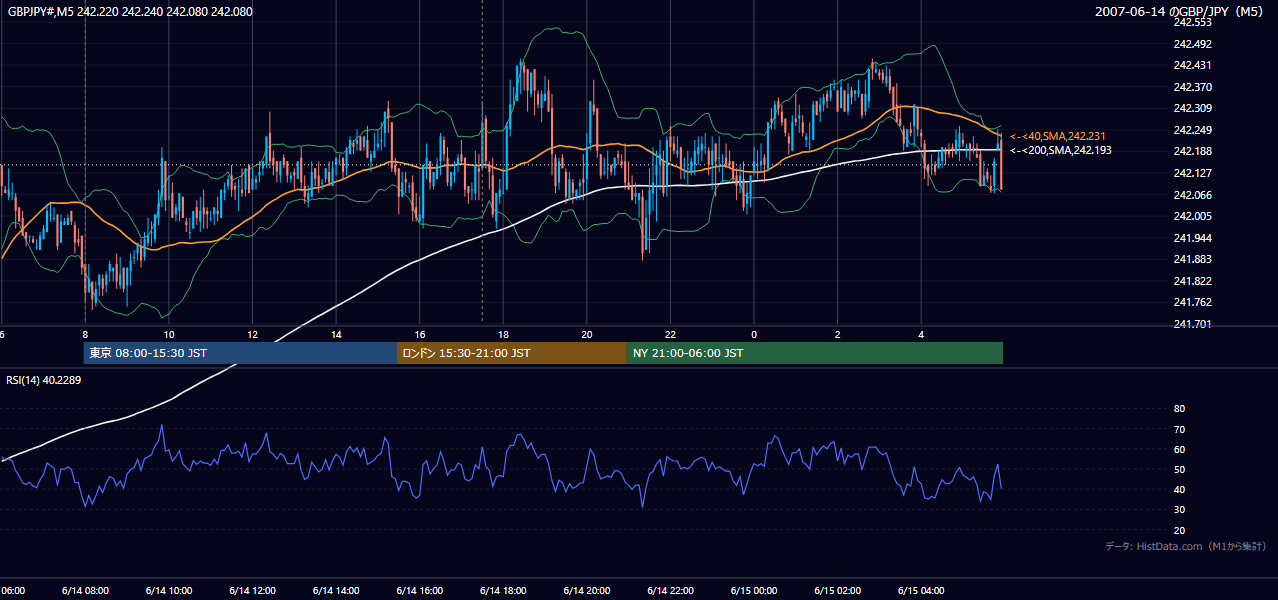The height and width of the screenshot is (600, 1278).
Task: Click the 6/15 04:00 date label
Action: tap(921, 591)
